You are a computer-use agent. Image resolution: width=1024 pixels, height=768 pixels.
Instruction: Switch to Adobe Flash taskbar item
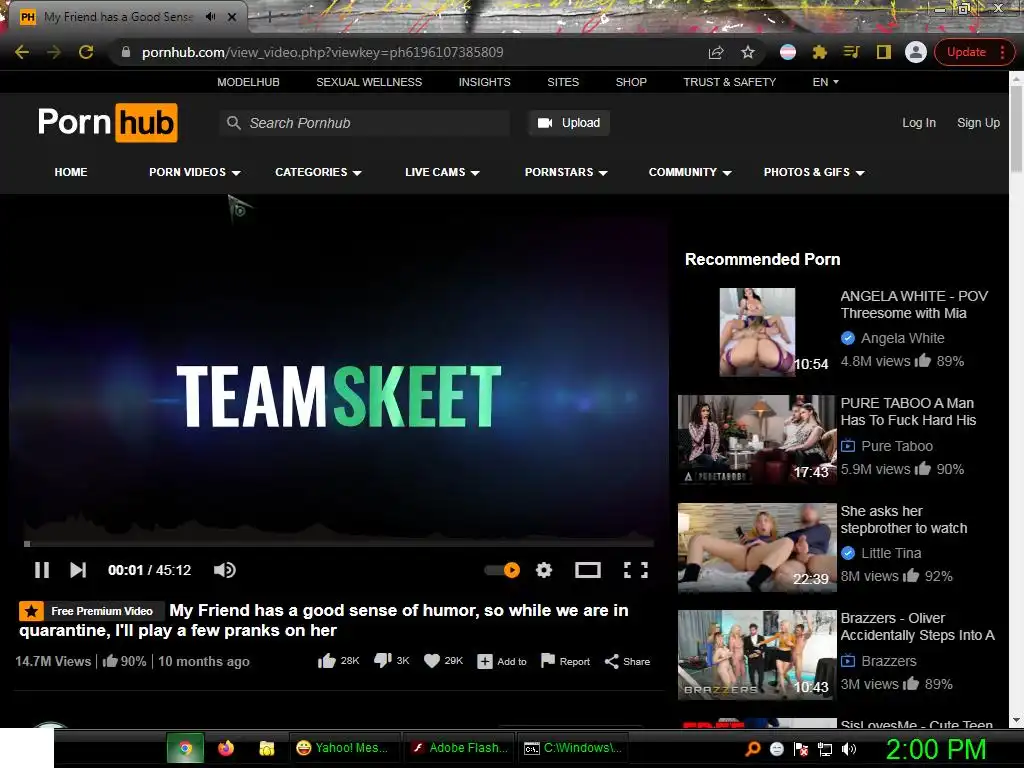click(x=460, y=748)
